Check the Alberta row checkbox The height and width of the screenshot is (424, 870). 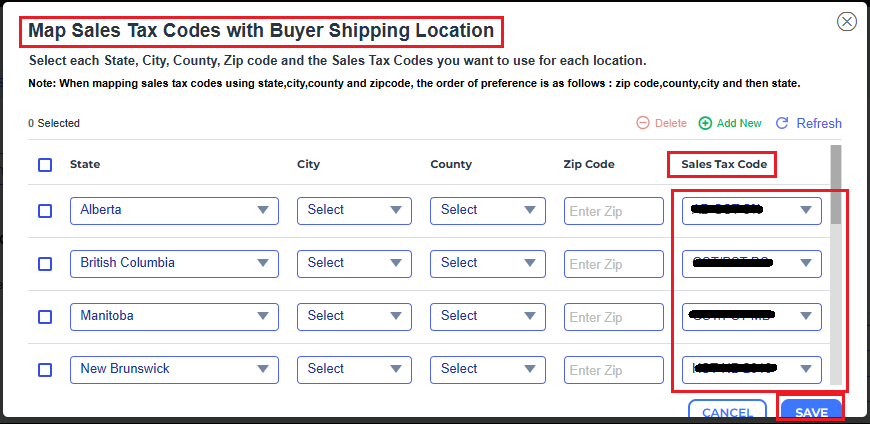pos(45,211)
